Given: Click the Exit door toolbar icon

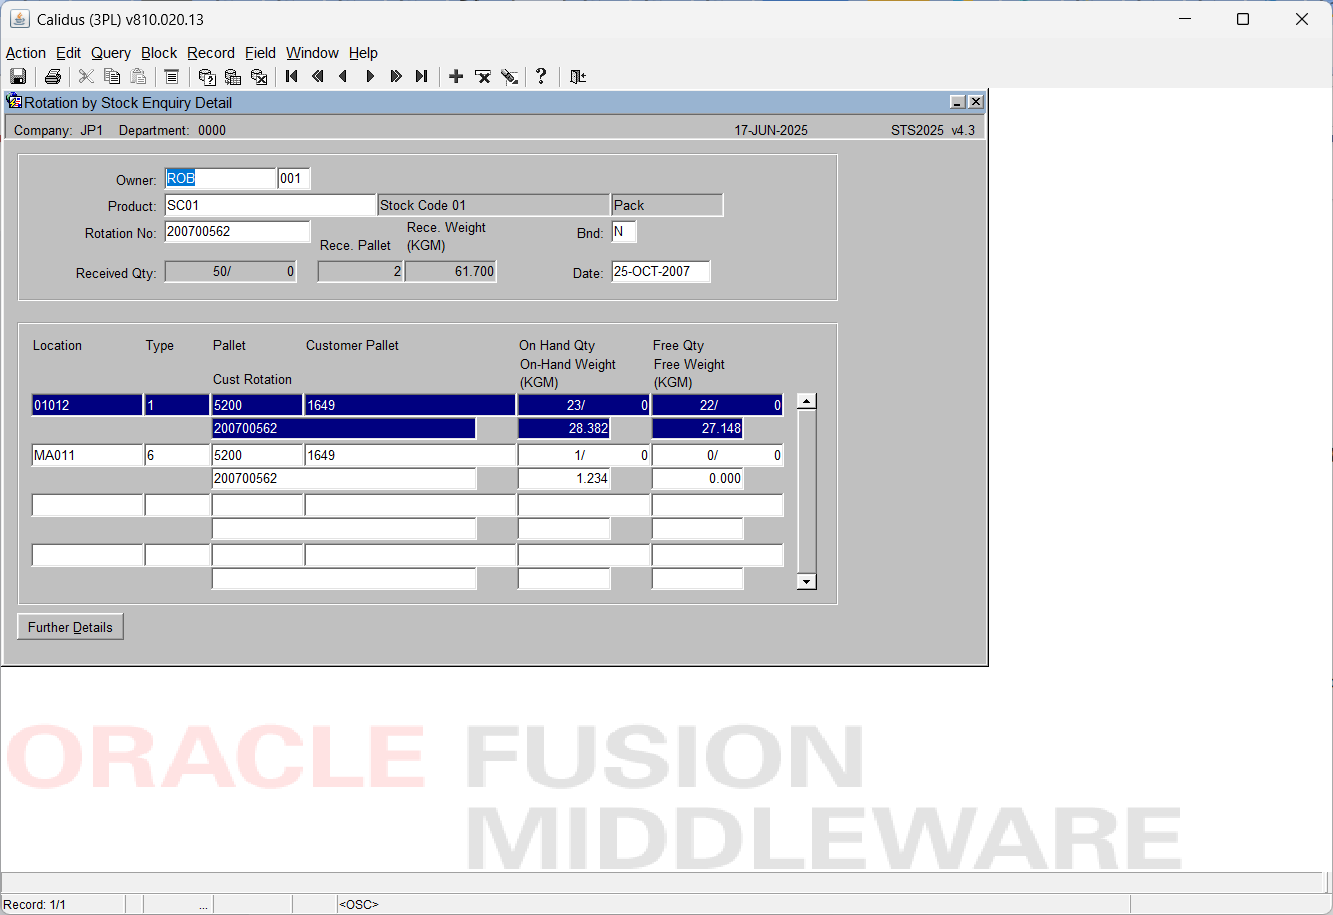Looking at the screenshot, I should click(577, 77).
